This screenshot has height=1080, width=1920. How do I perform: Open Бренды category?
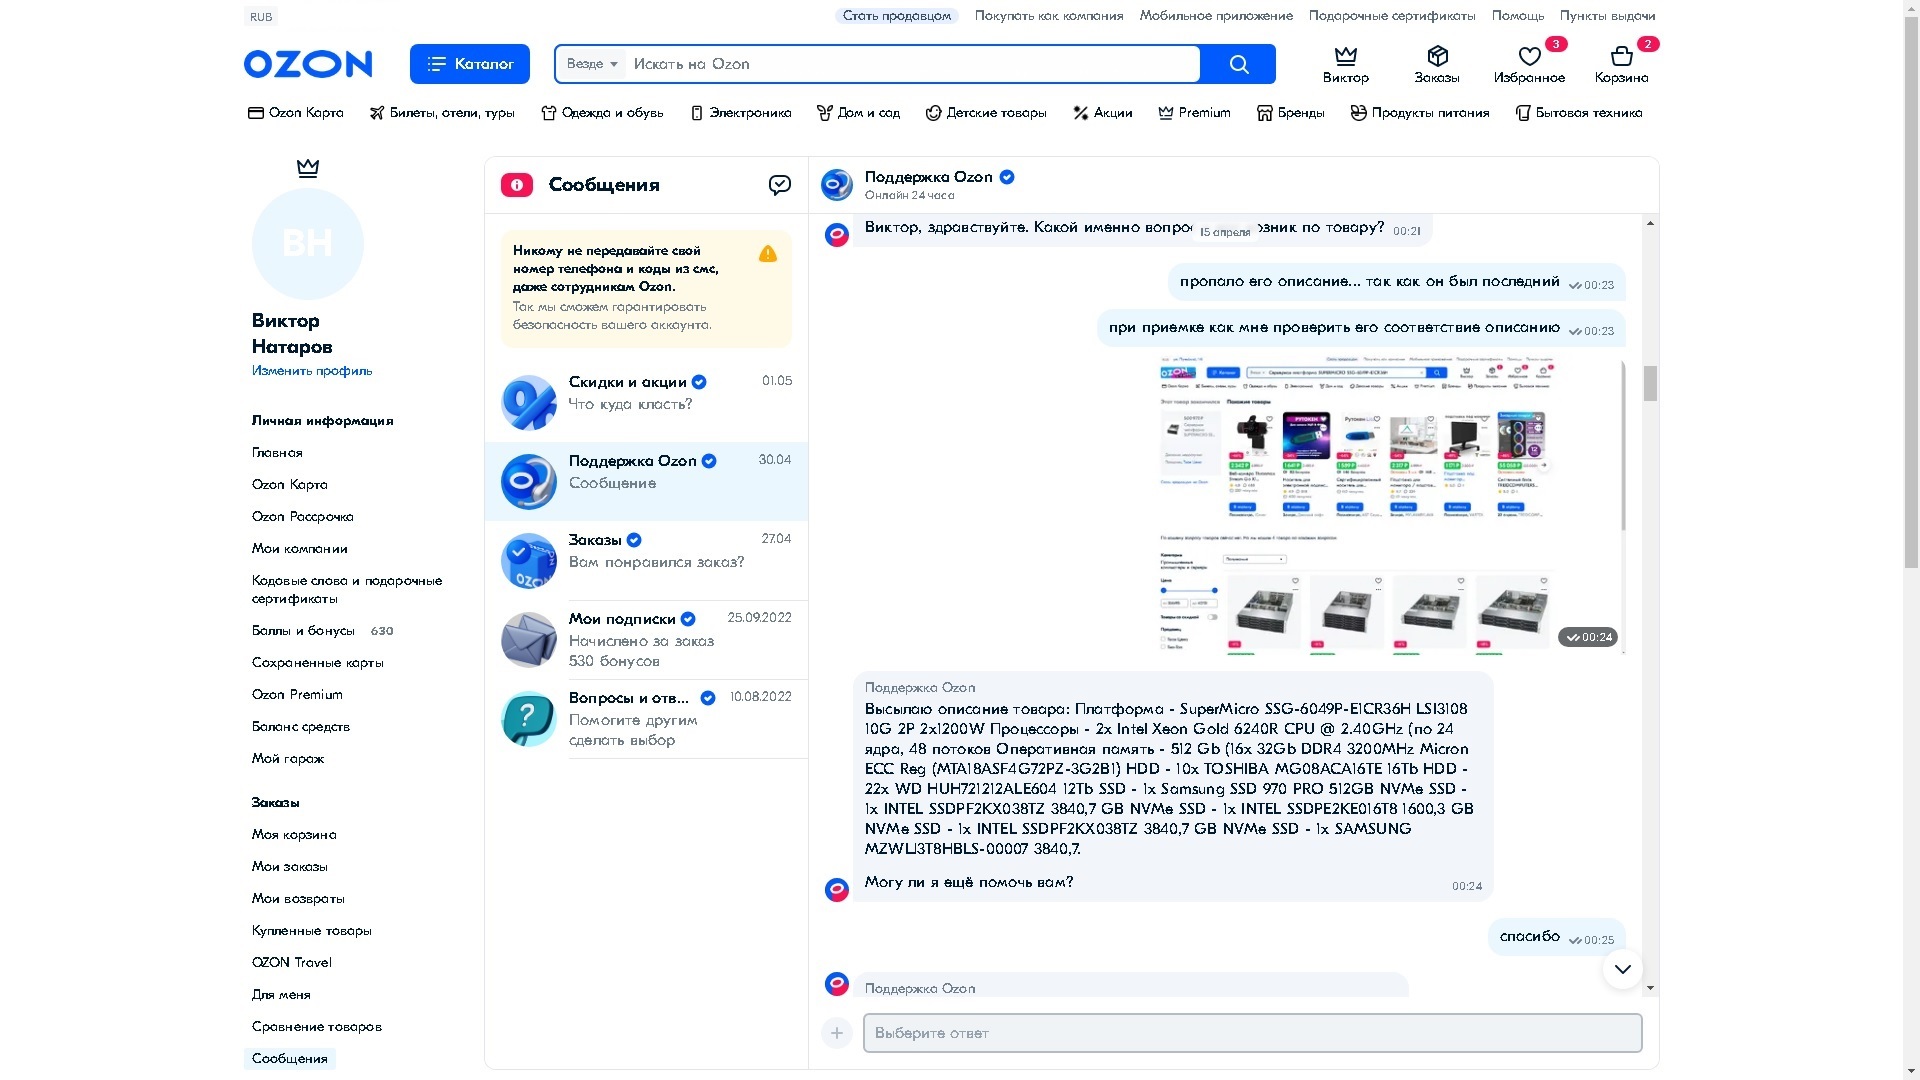1291,113
